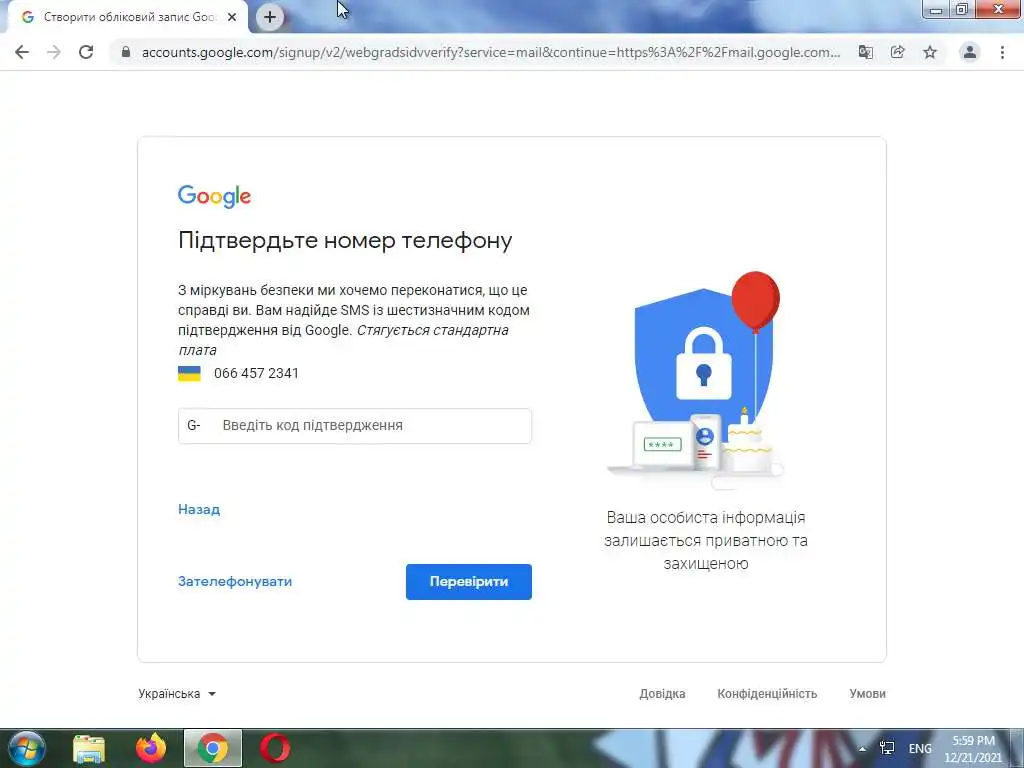Viewport: 1024px width, 768px height.
Task: Focus the verification code input field
Action: (x=355, y=426)
